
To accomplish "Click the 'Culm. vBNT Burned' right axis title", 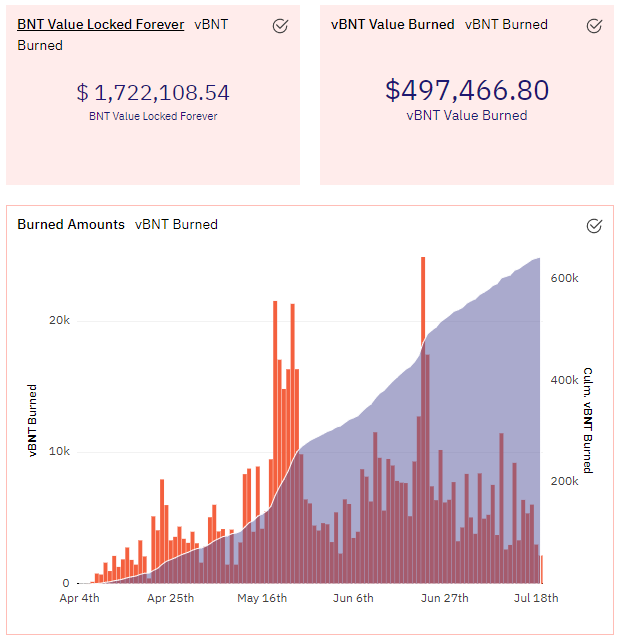I will pyautogui.click(x=588, y=421).
